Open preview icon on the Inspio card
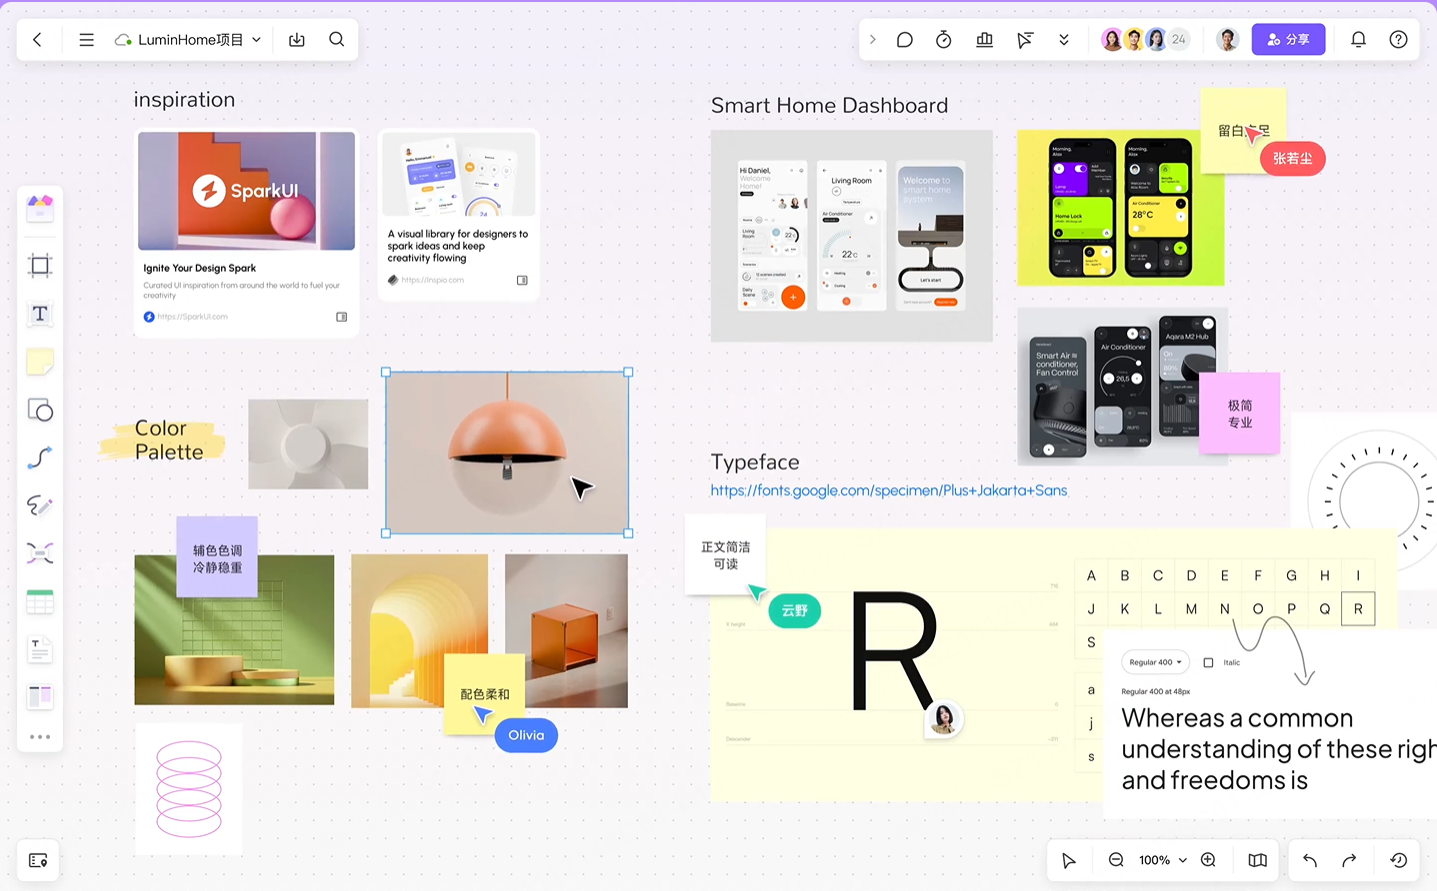Screen dimensions: 1437x891 pos(522,280)
